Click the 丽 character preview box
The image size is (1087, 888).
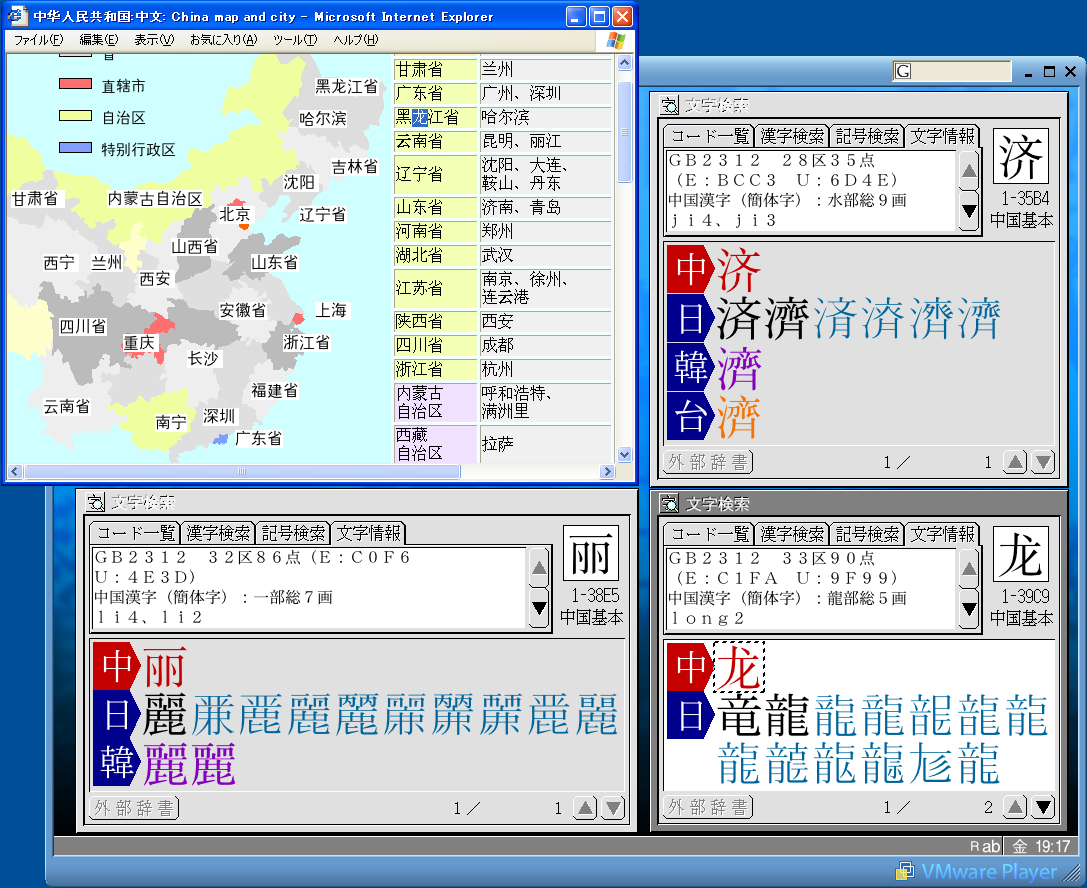point(591,556)
